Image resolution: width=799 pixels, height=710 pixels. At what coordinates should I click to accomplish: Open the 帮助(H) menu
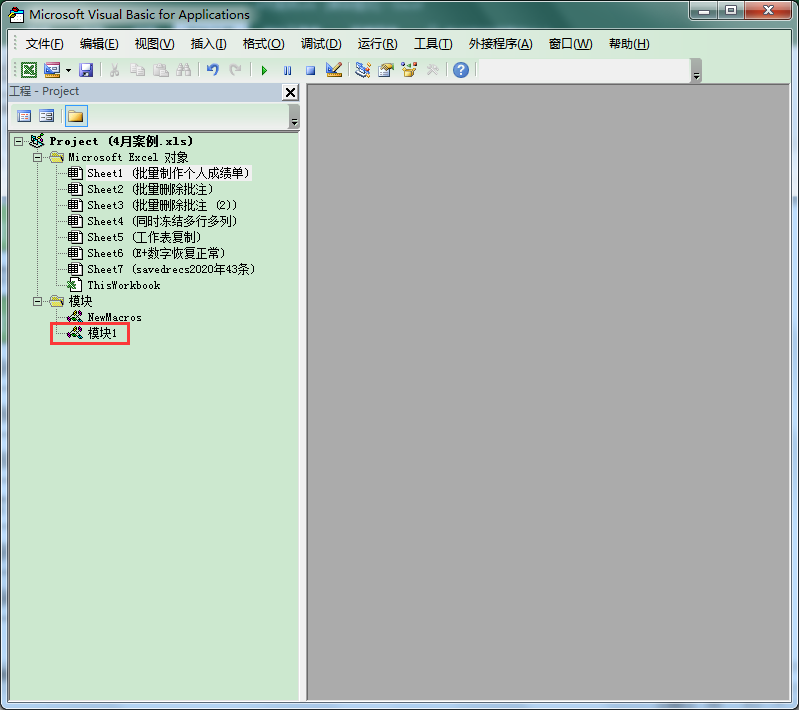click(x=629, y=44)
